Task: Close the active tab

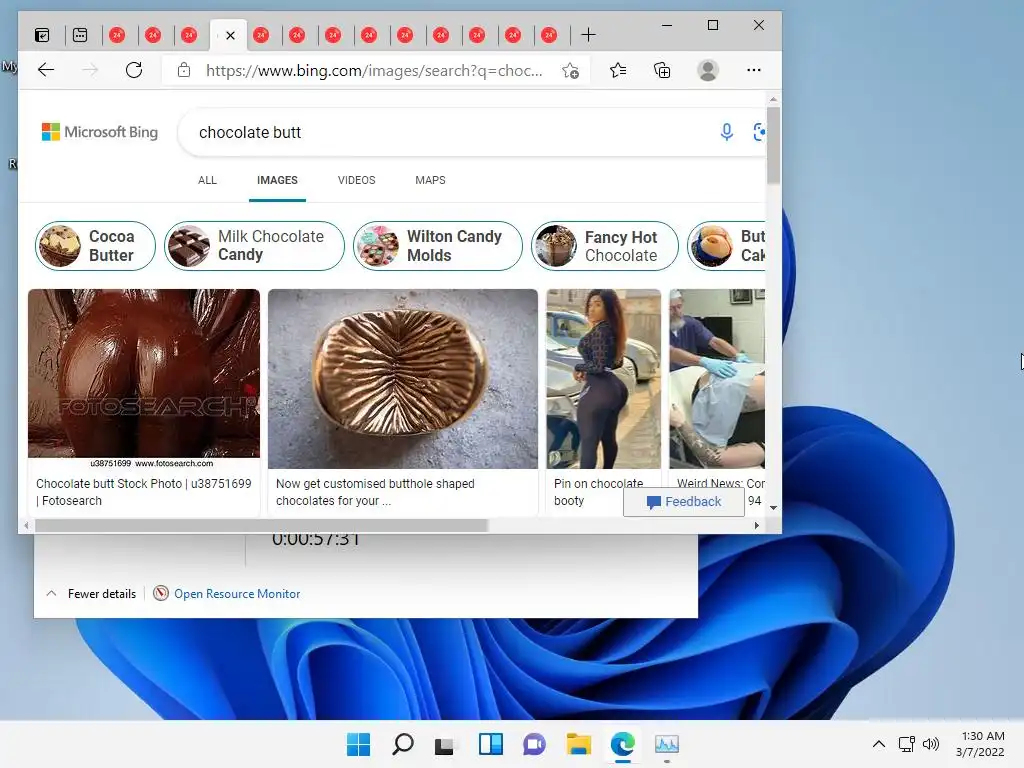Action: tap(230, 35)
